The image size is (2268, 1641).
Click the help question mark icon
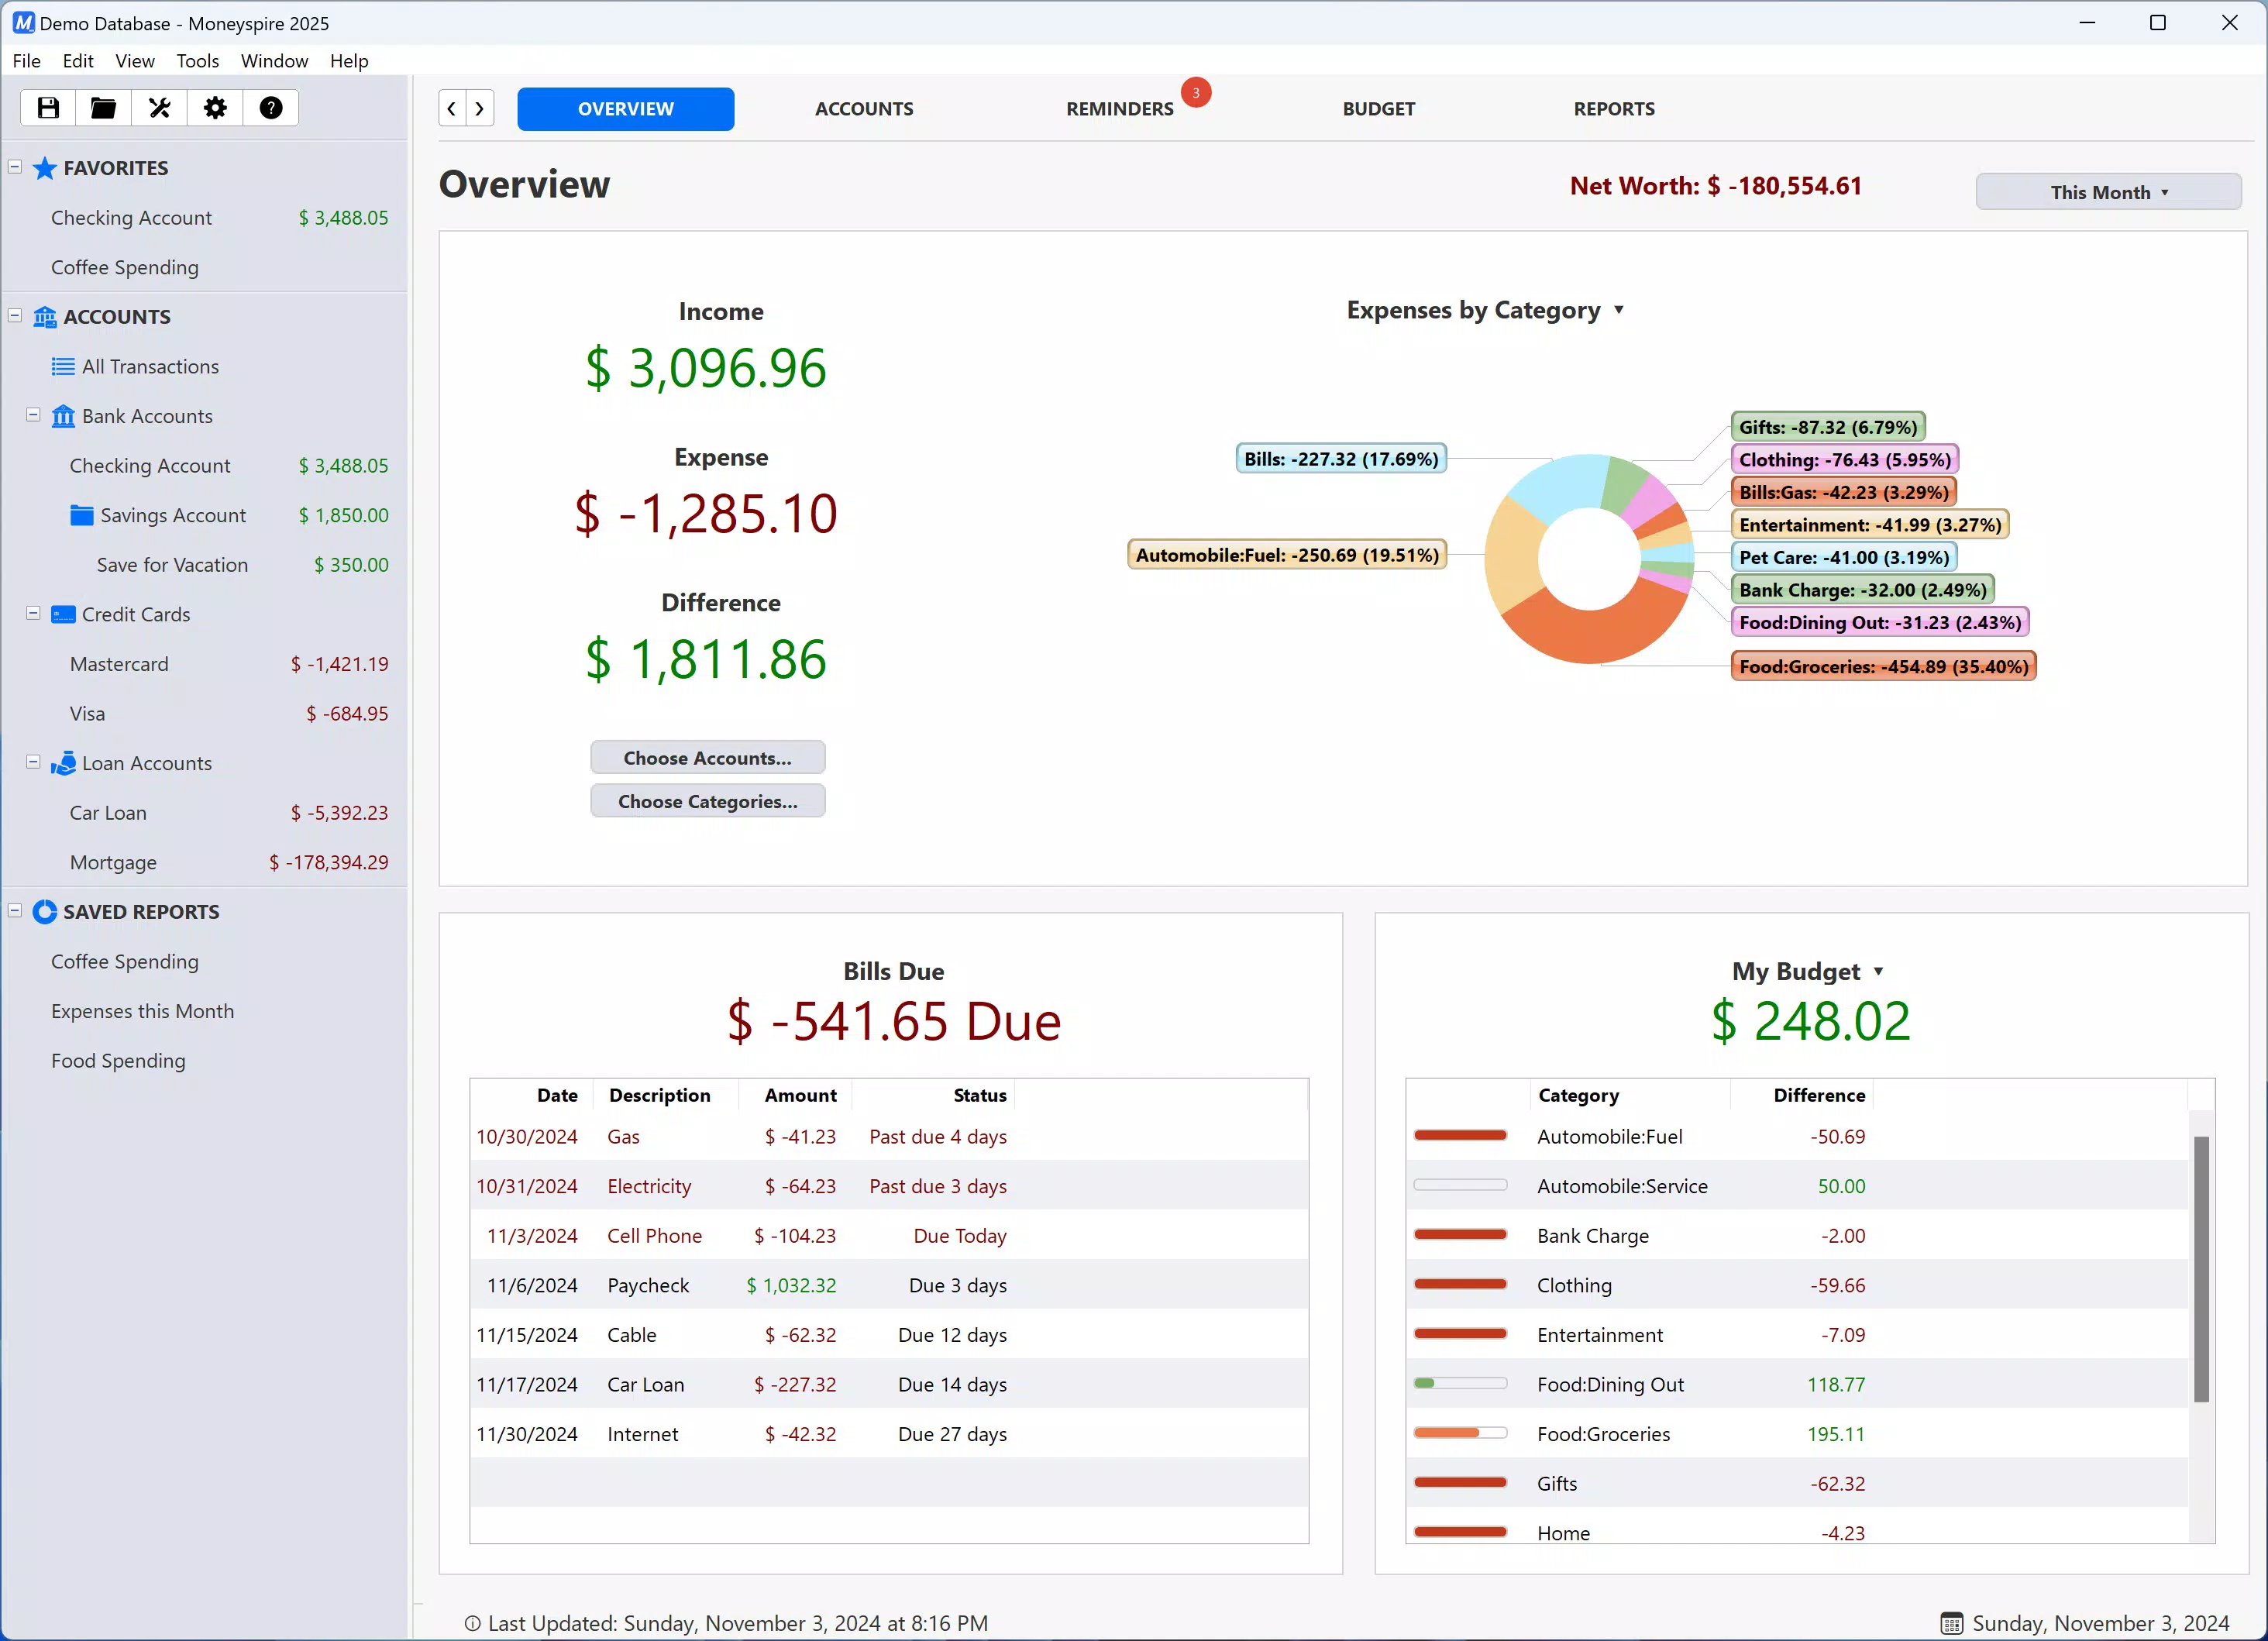tap(271, 108)
